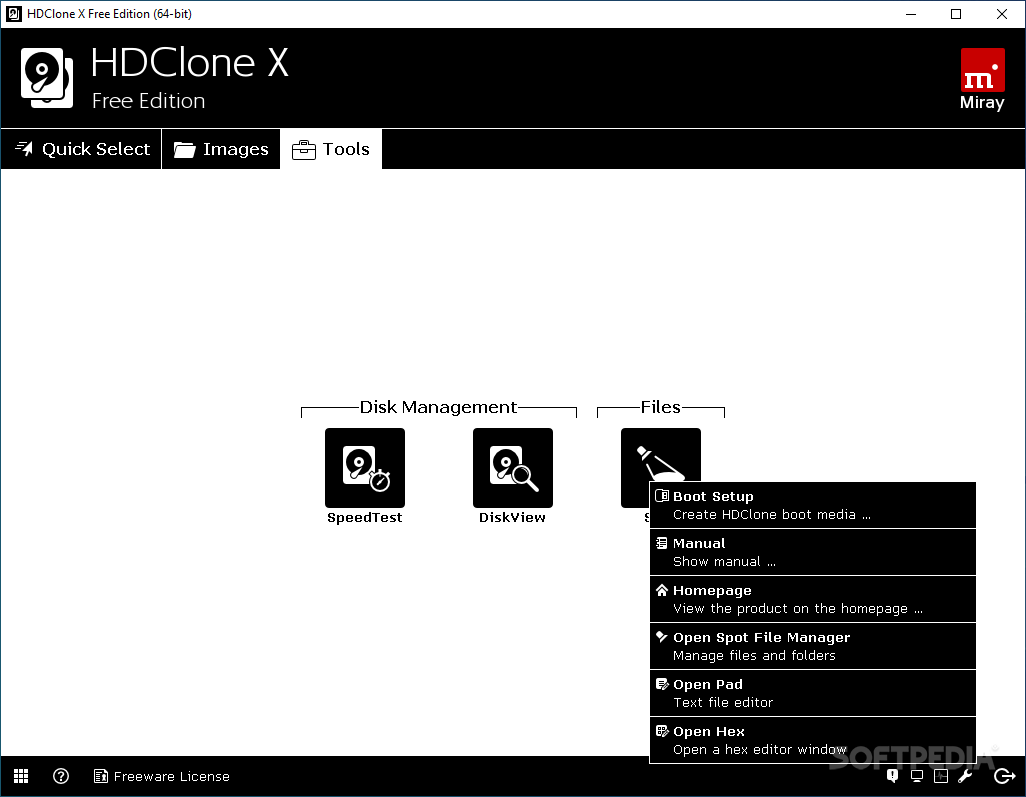Click the exit arrow icon
The height and width of the screenshot is (797, 1026).
coord(1004,776)
